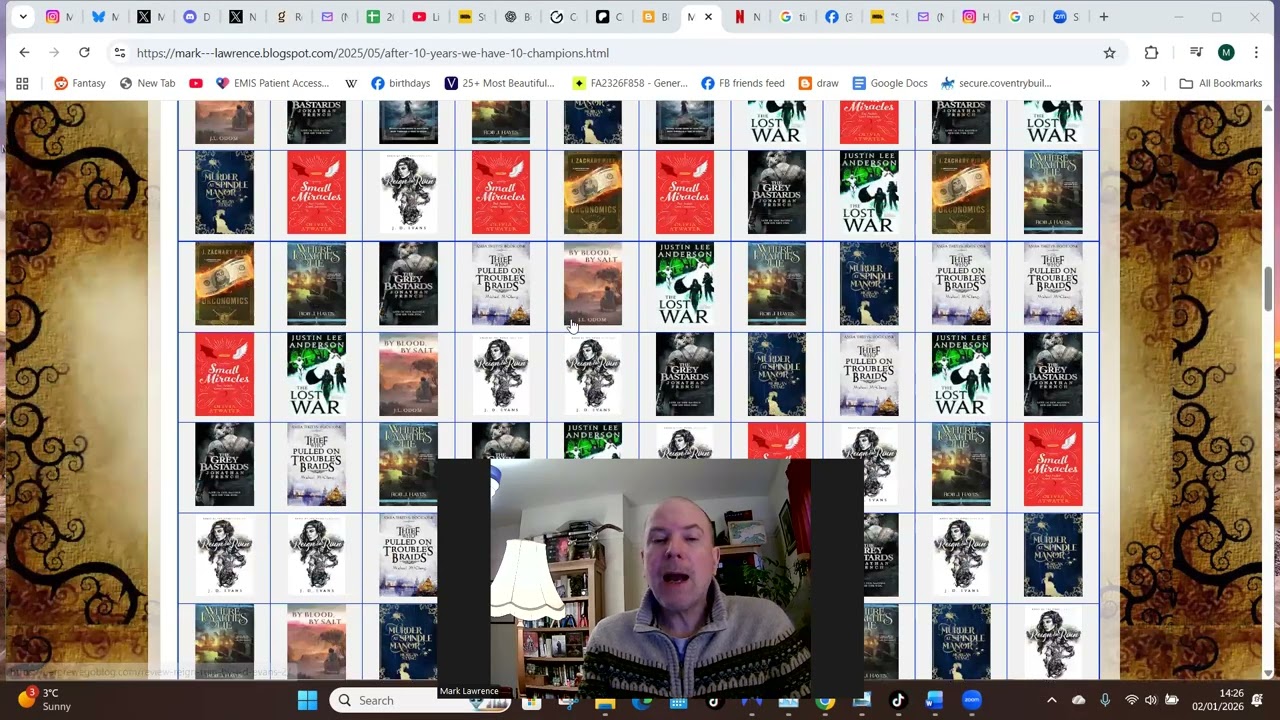Open the Apps grid shortcut
The height and width of the screenshot is (720, 1280).
22,83
